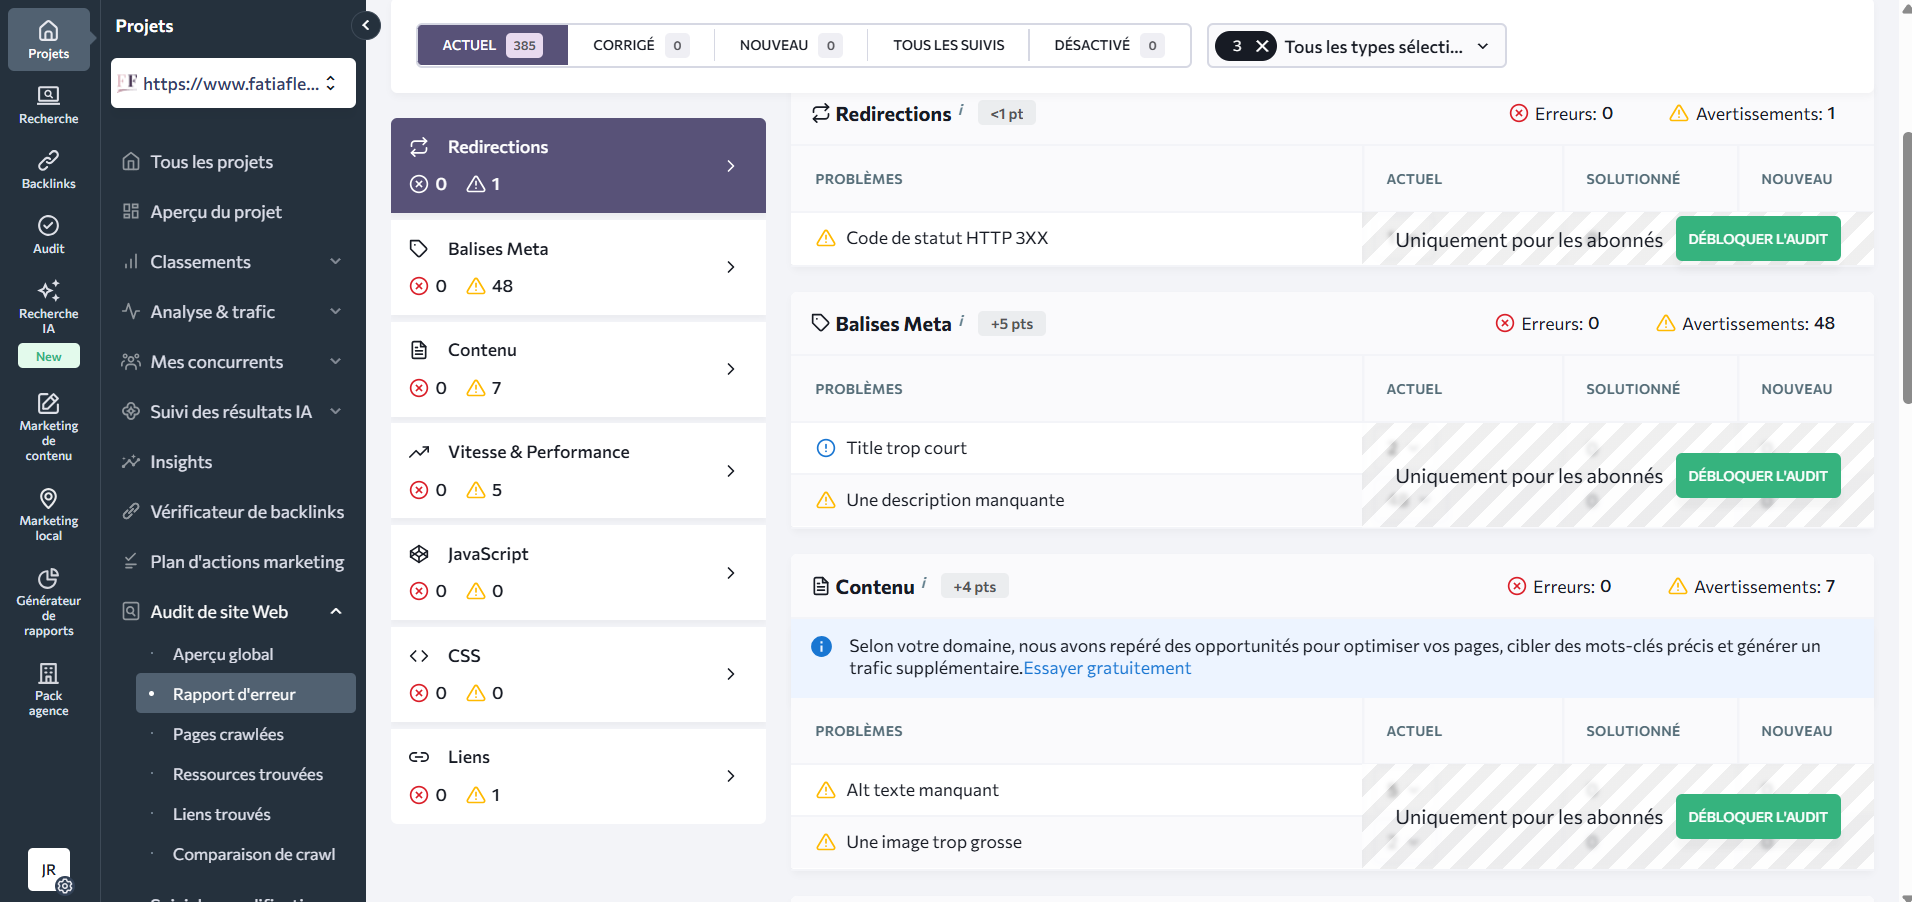Clear the 3 selected types filter

tap(1262, 46)
